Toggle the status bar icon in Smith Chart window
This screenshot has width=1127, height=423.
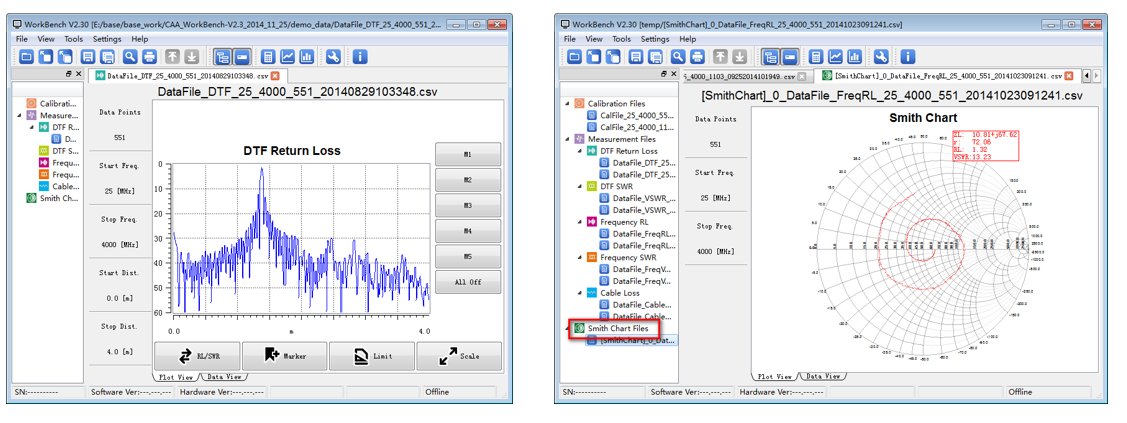pyautogui.click(x=790, y=57)
